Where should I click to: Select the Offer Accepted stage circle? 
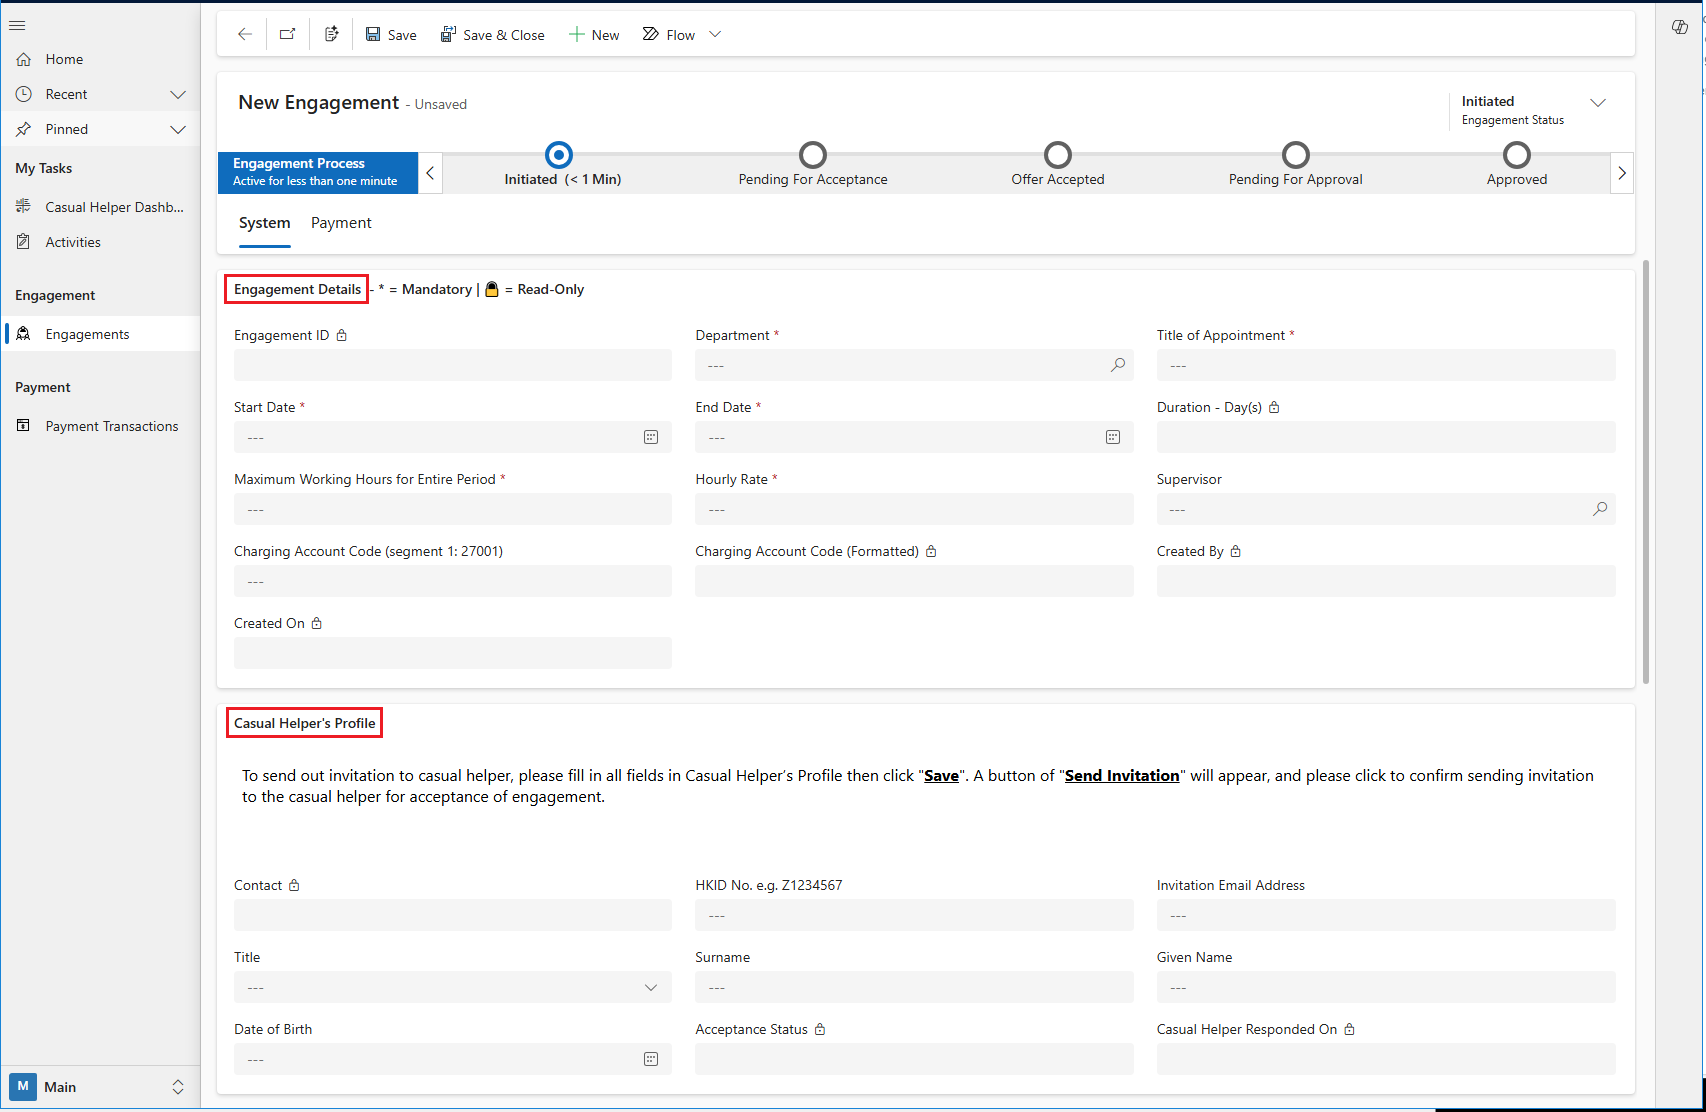[x=1057, y=155]
